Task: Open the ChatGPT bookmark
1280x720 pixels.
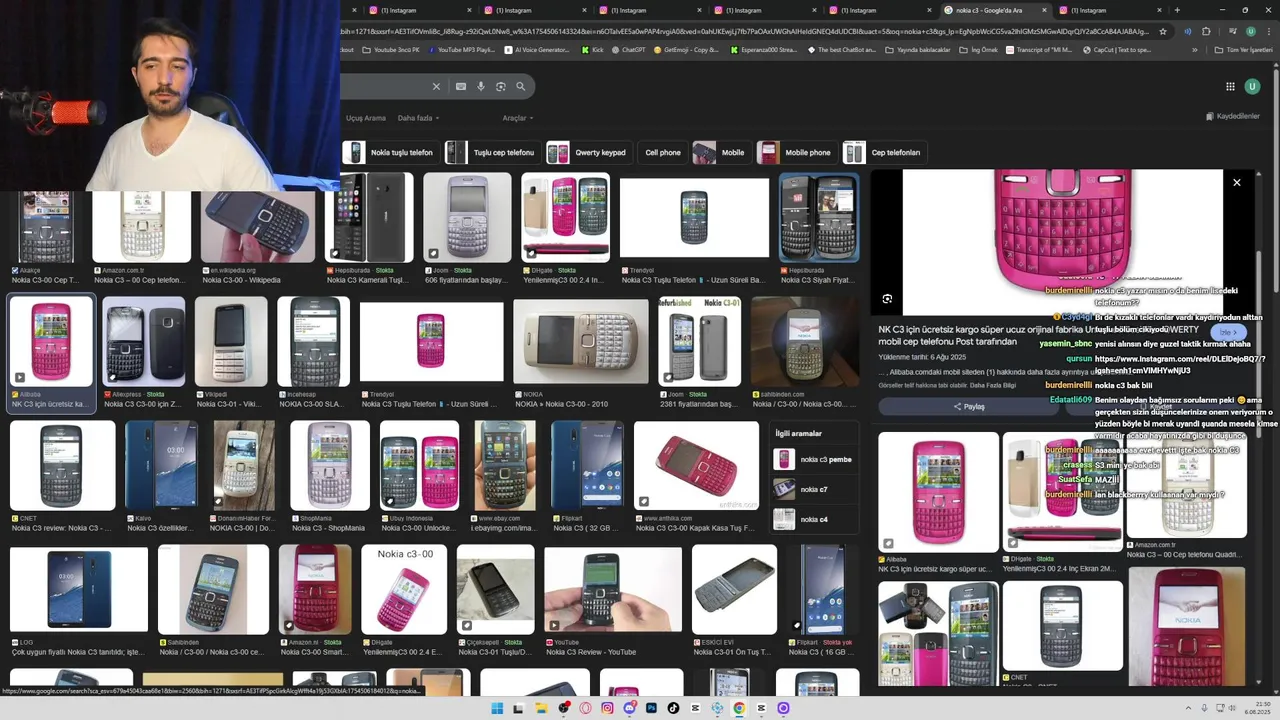Action: click(x=627, y=49)
